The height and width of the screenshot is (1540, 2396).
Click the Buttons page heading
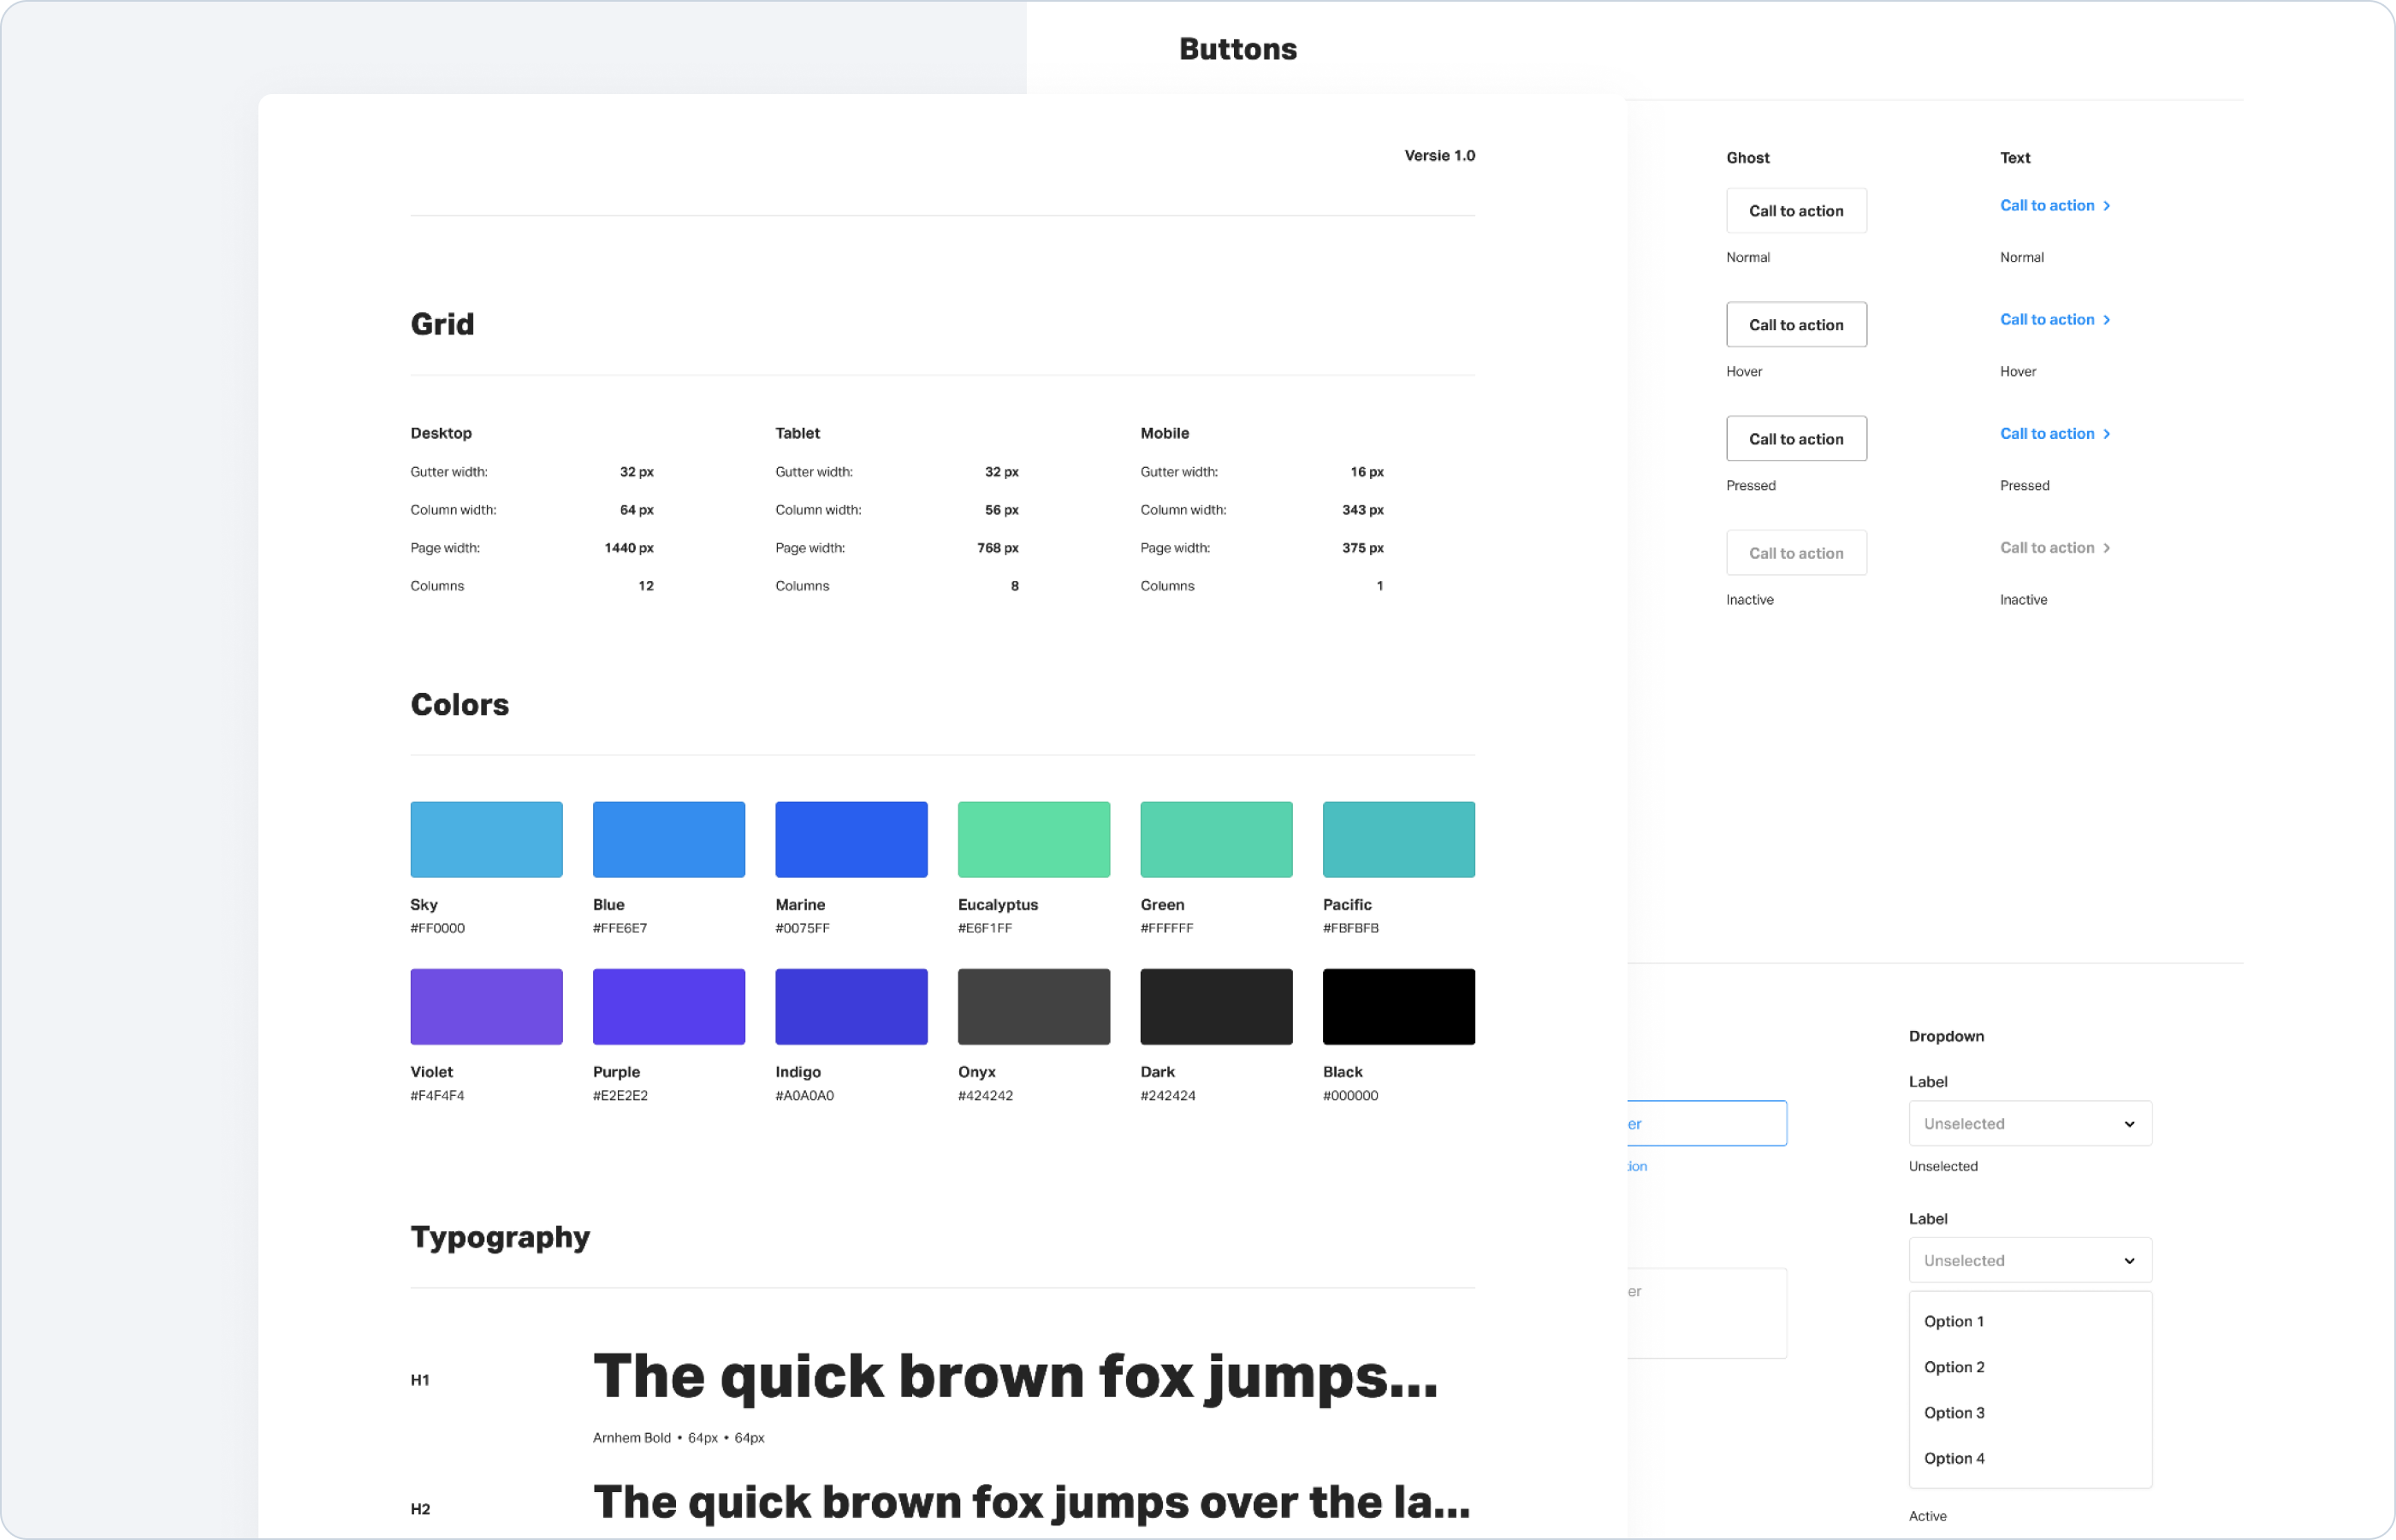pos(1238,49)
